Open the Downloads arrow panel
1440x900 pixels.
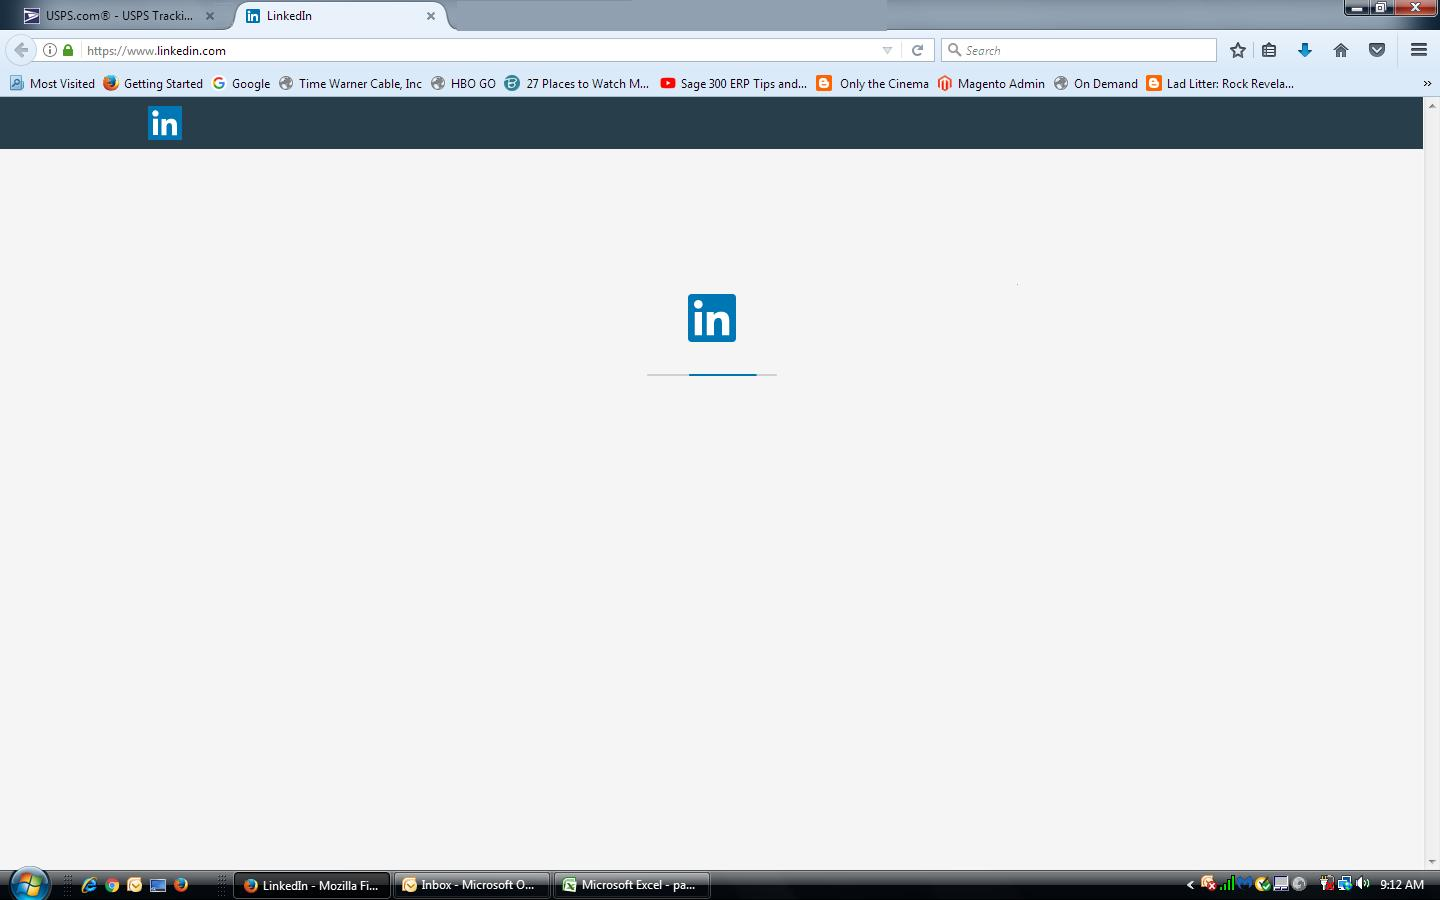(1305, 50)
